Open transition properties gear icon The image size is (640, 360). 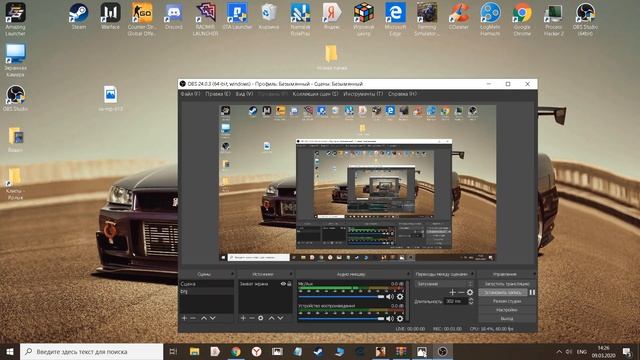pos(470,292)
